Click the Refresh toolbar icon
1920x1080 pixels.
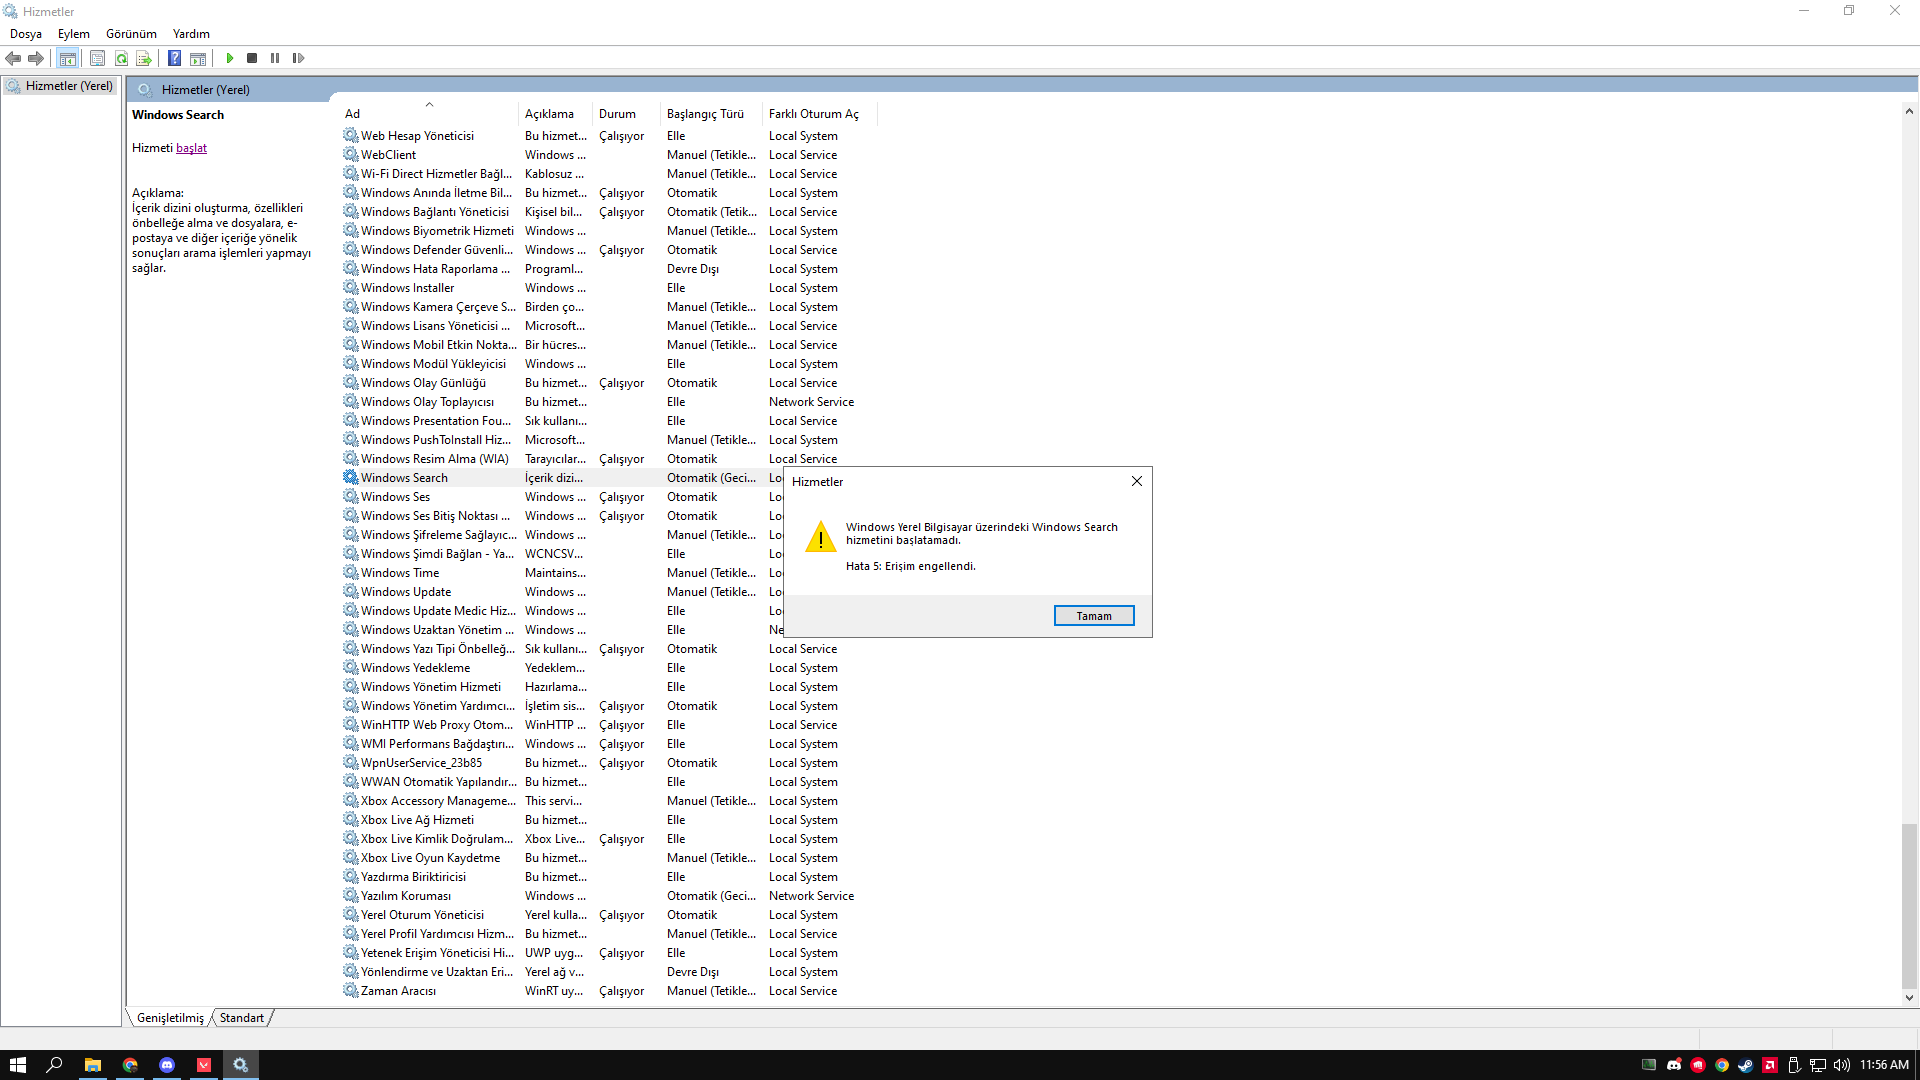[121, 58]
